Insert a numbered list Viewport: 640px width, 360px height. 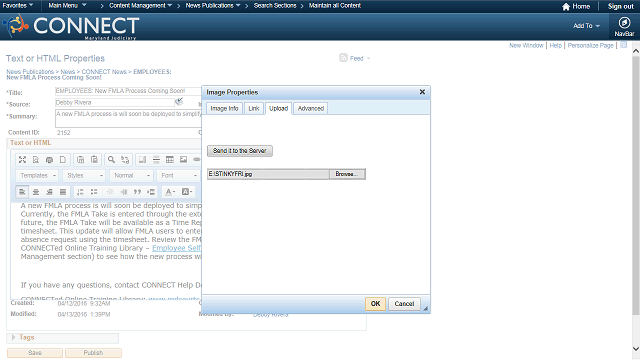pos(80,192)
